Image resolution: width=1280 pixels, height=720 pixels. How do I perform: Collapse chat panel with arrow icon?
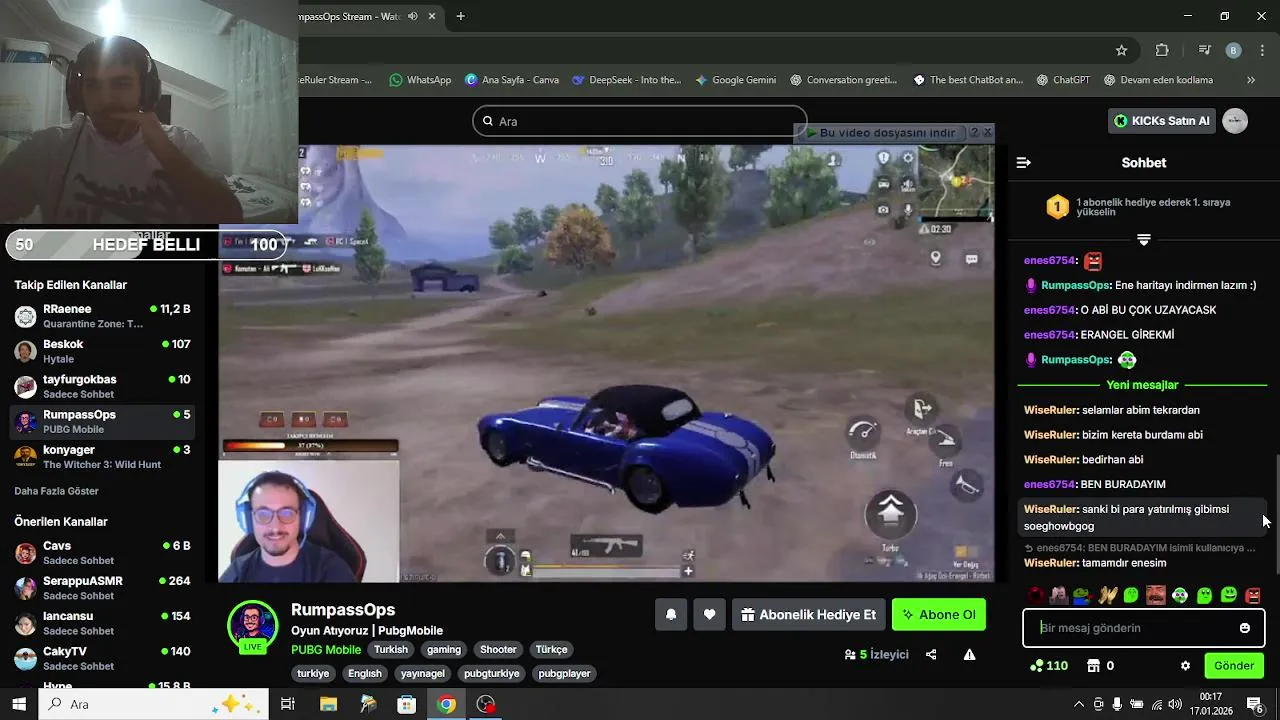[x=1023, y=162]
